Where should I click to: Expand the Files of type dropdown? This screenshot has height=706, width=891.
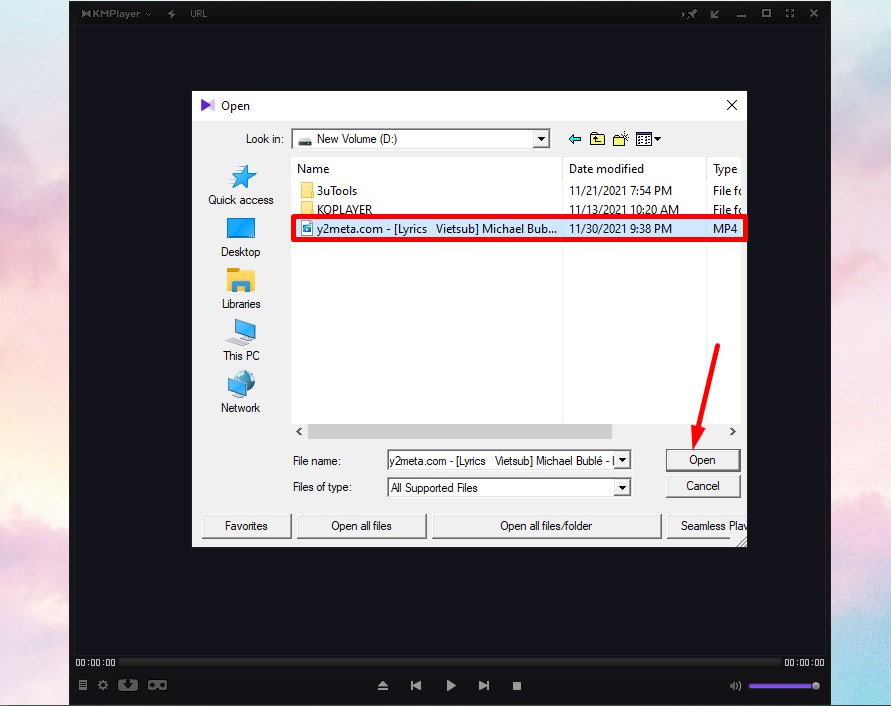(623, 487)
